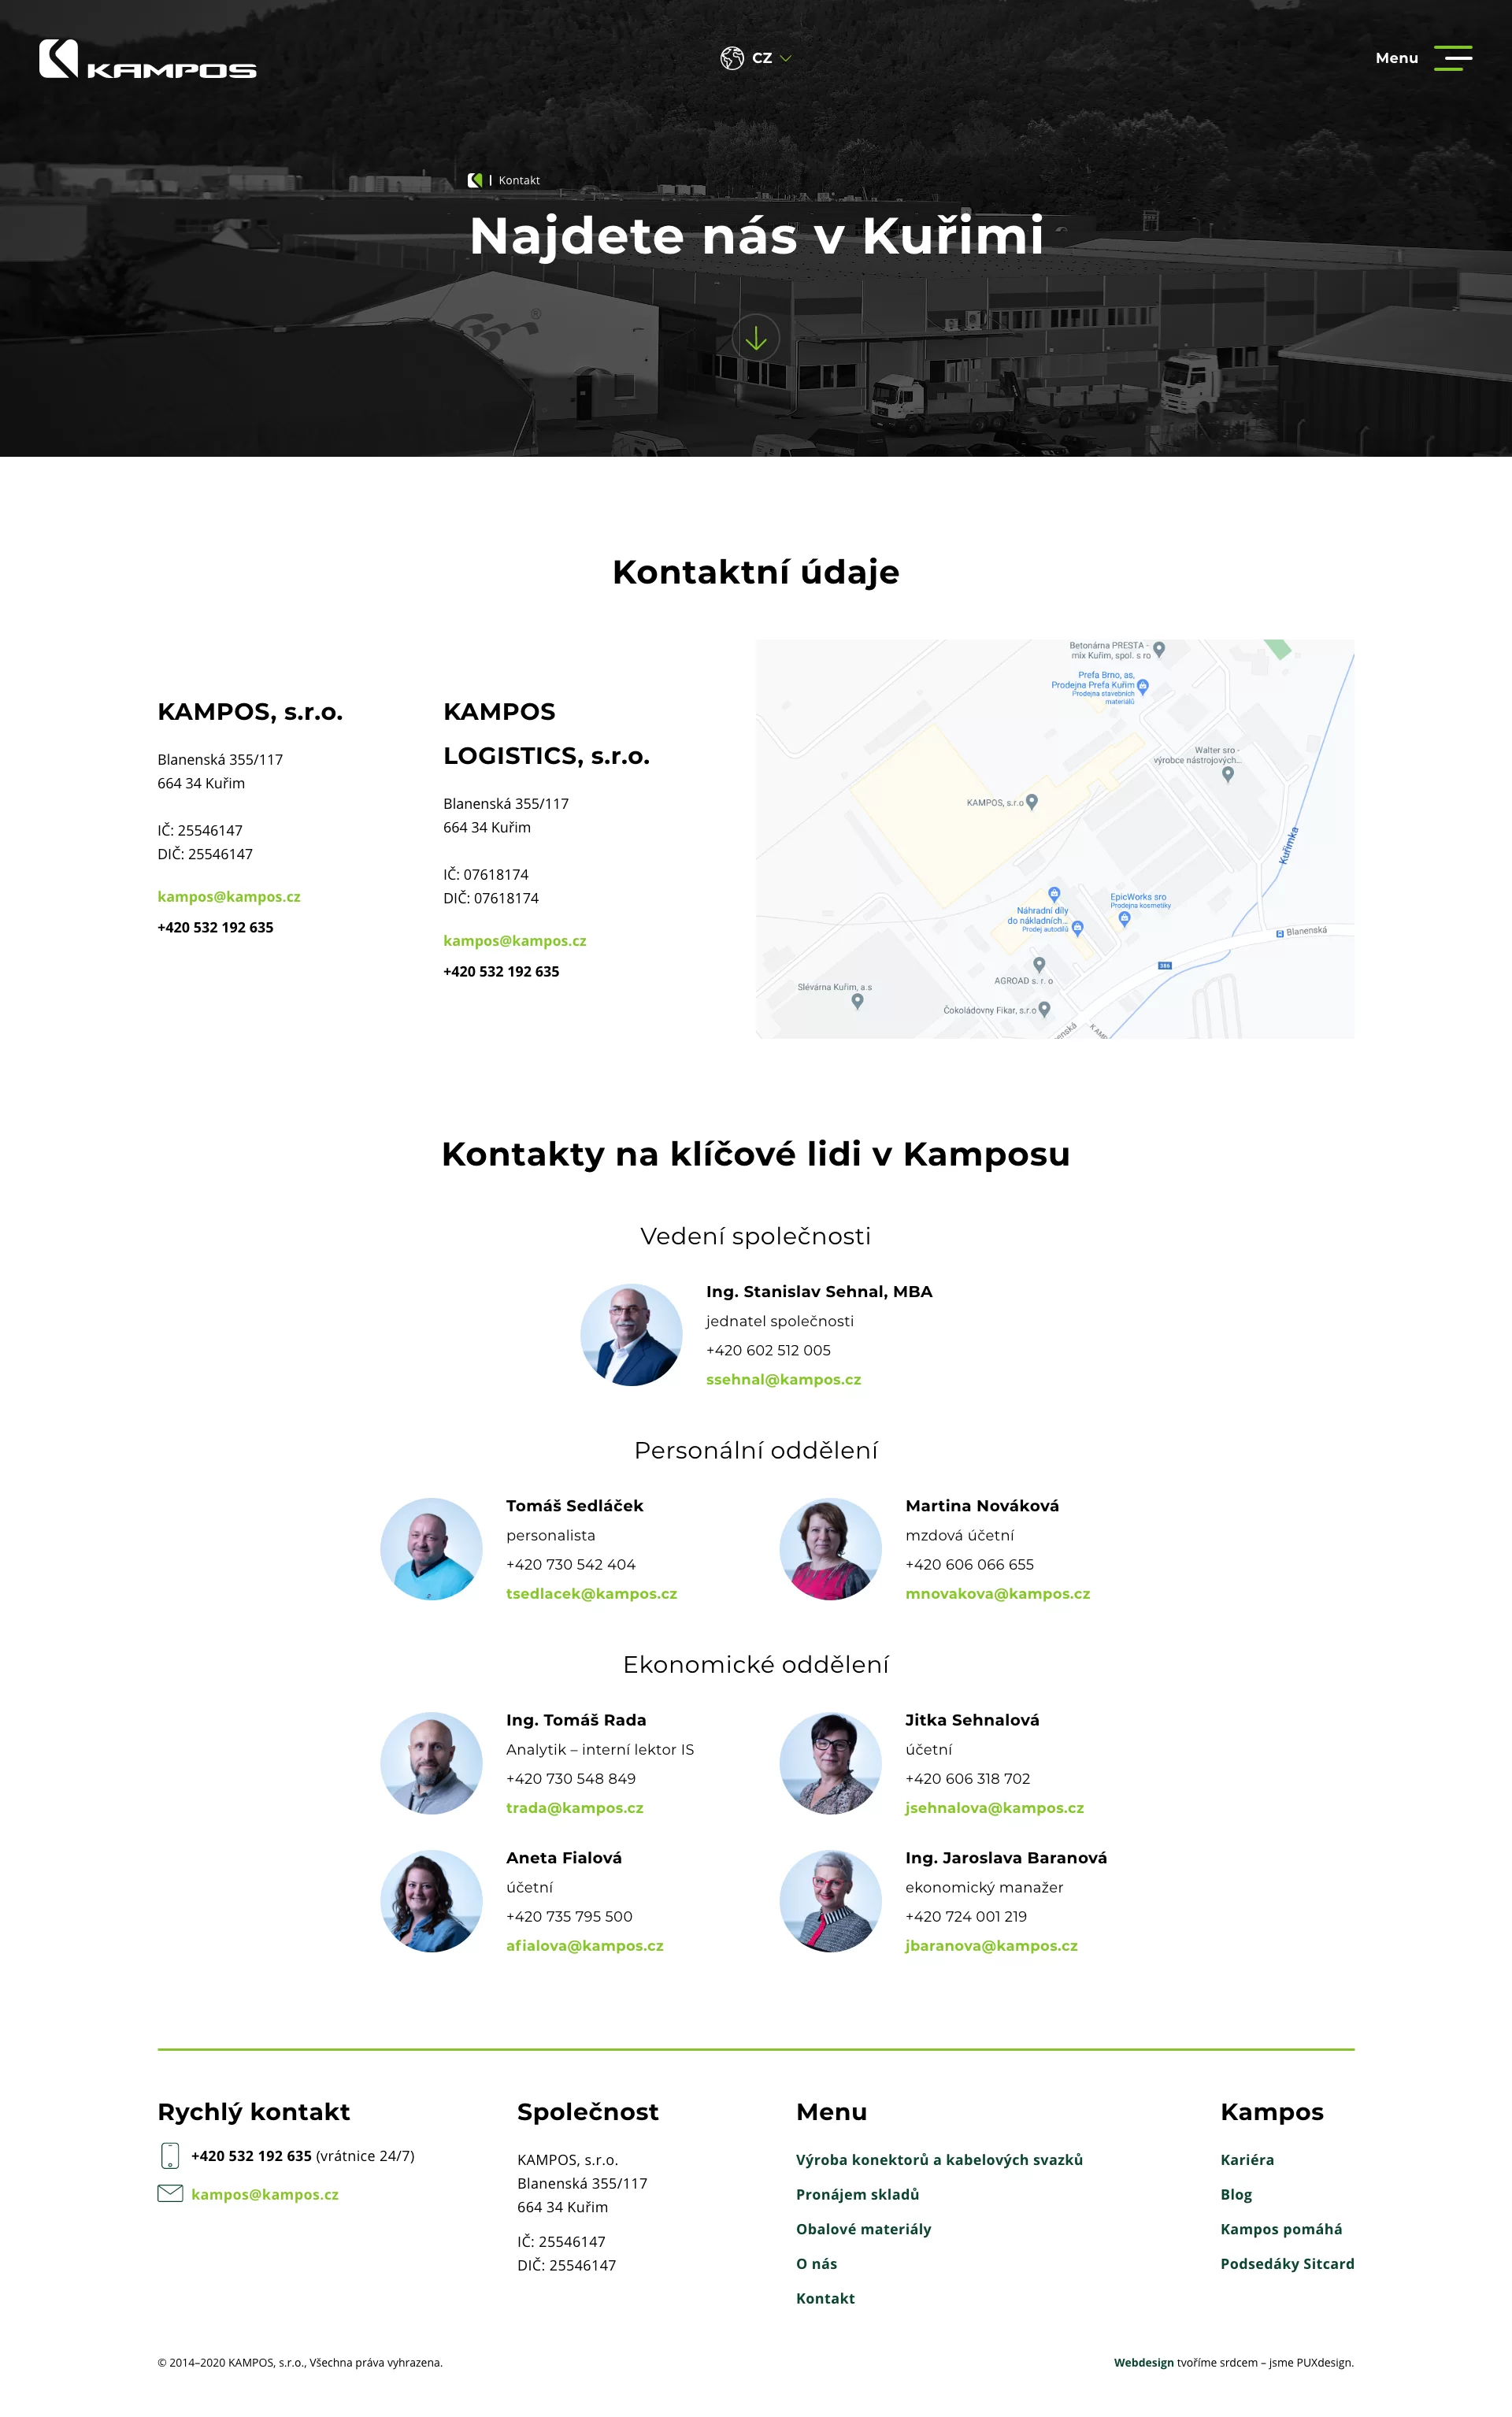Click the Prefa Brno map marker

coord(1143,686)
